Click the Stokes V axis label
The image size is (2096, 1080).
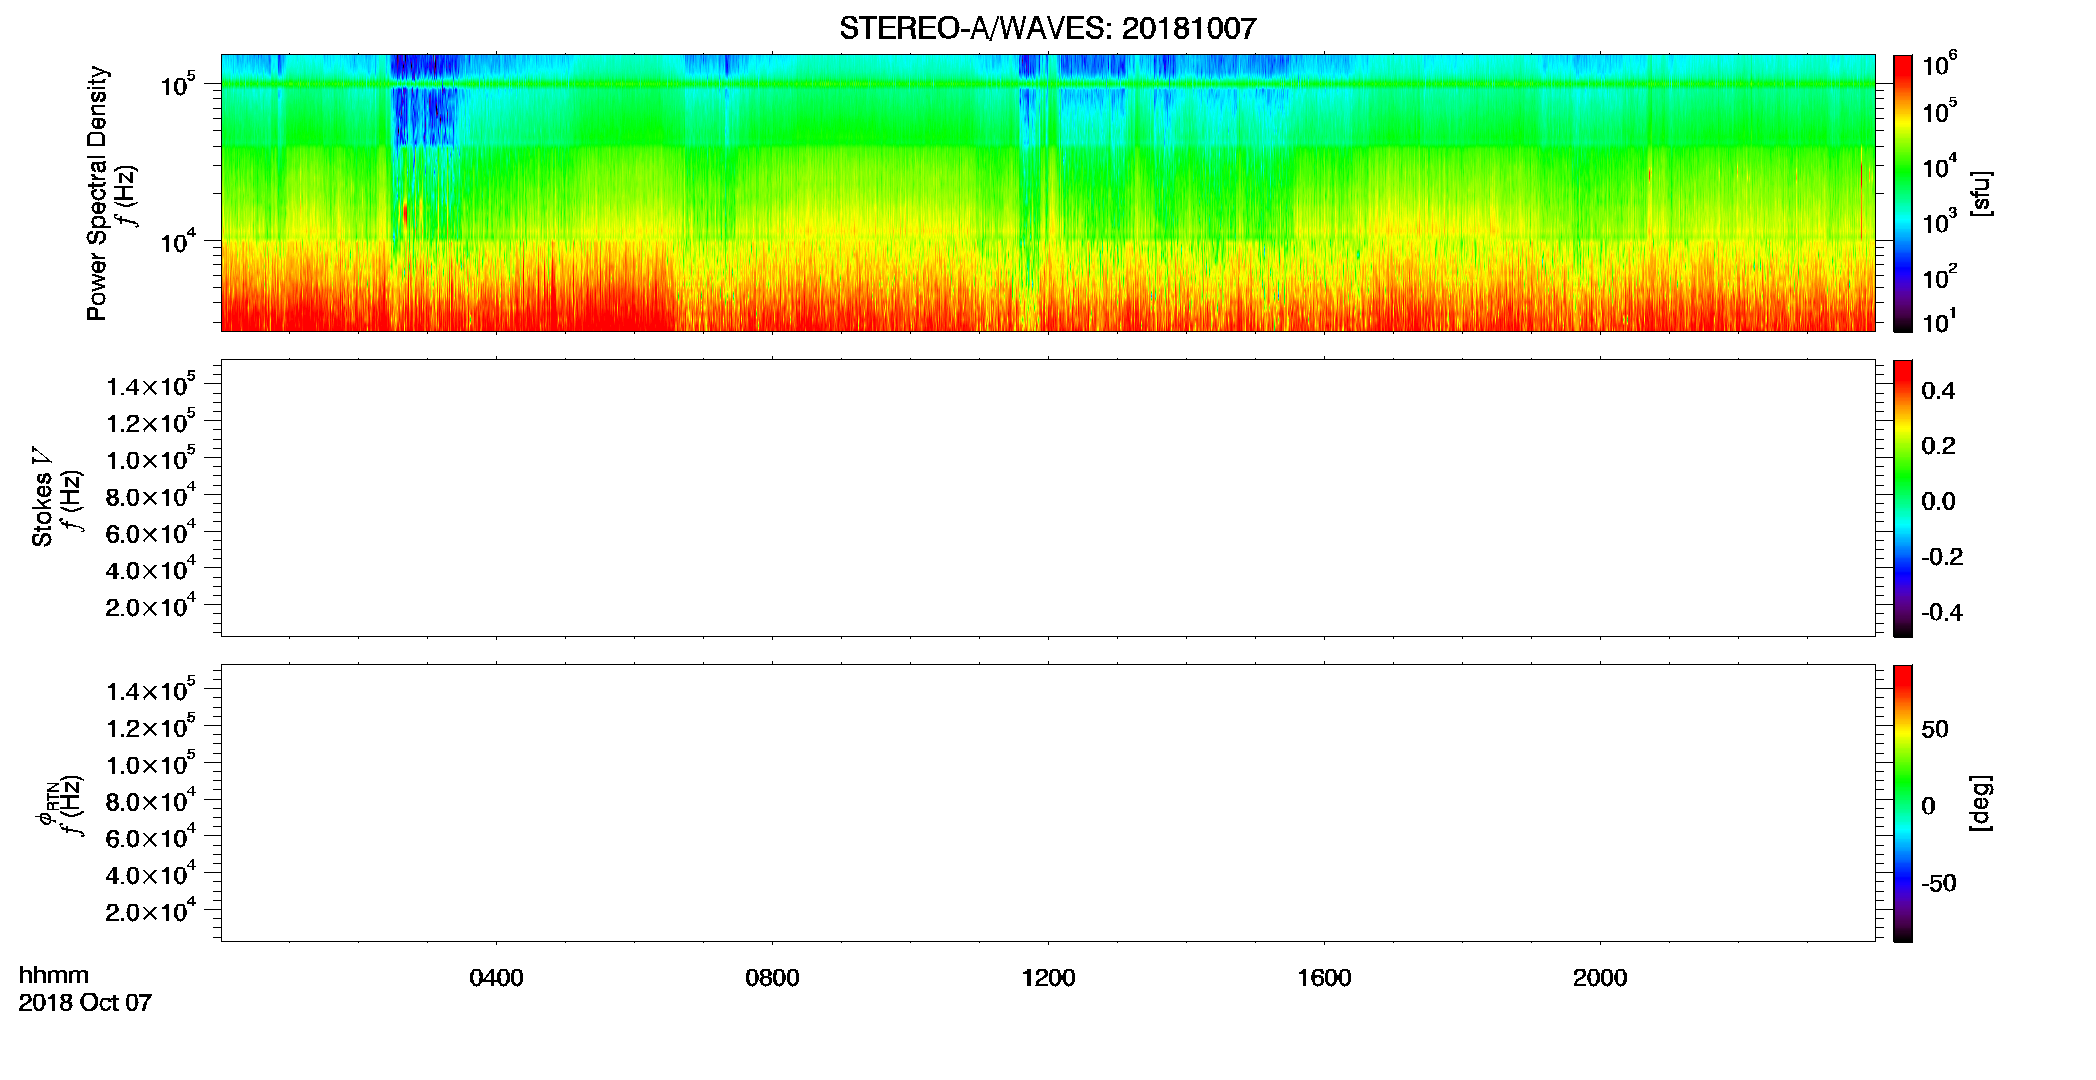point(41,497)
